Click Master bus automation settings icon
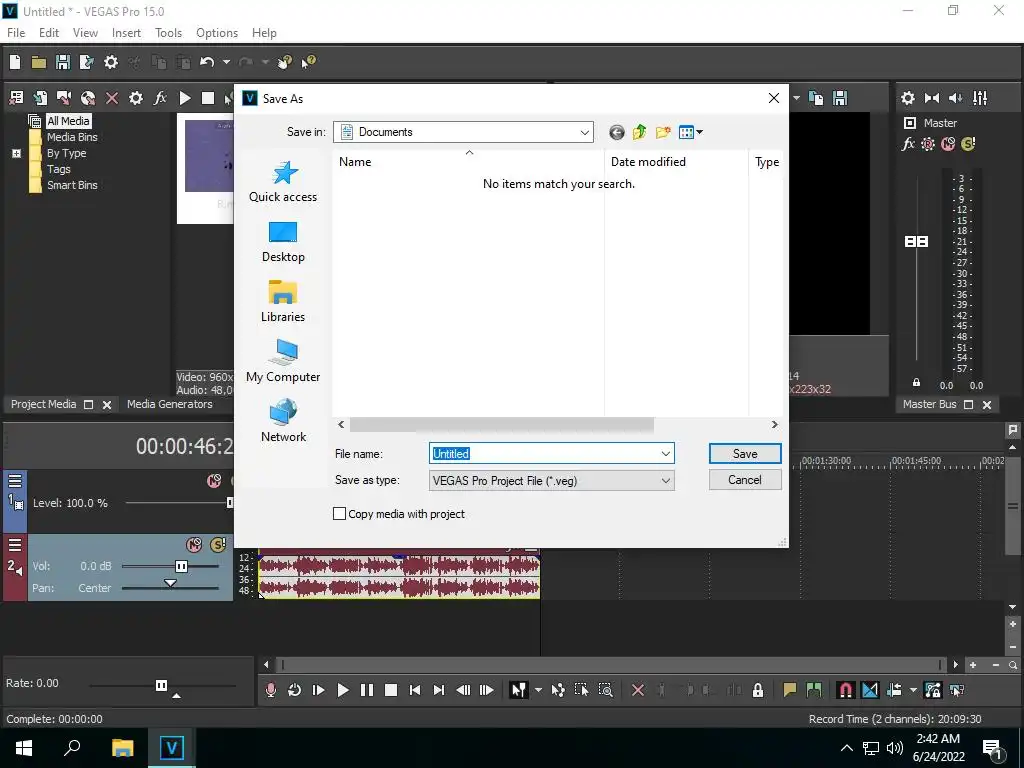This screenshot has height=768, width=1024. [x=928, y=144]
